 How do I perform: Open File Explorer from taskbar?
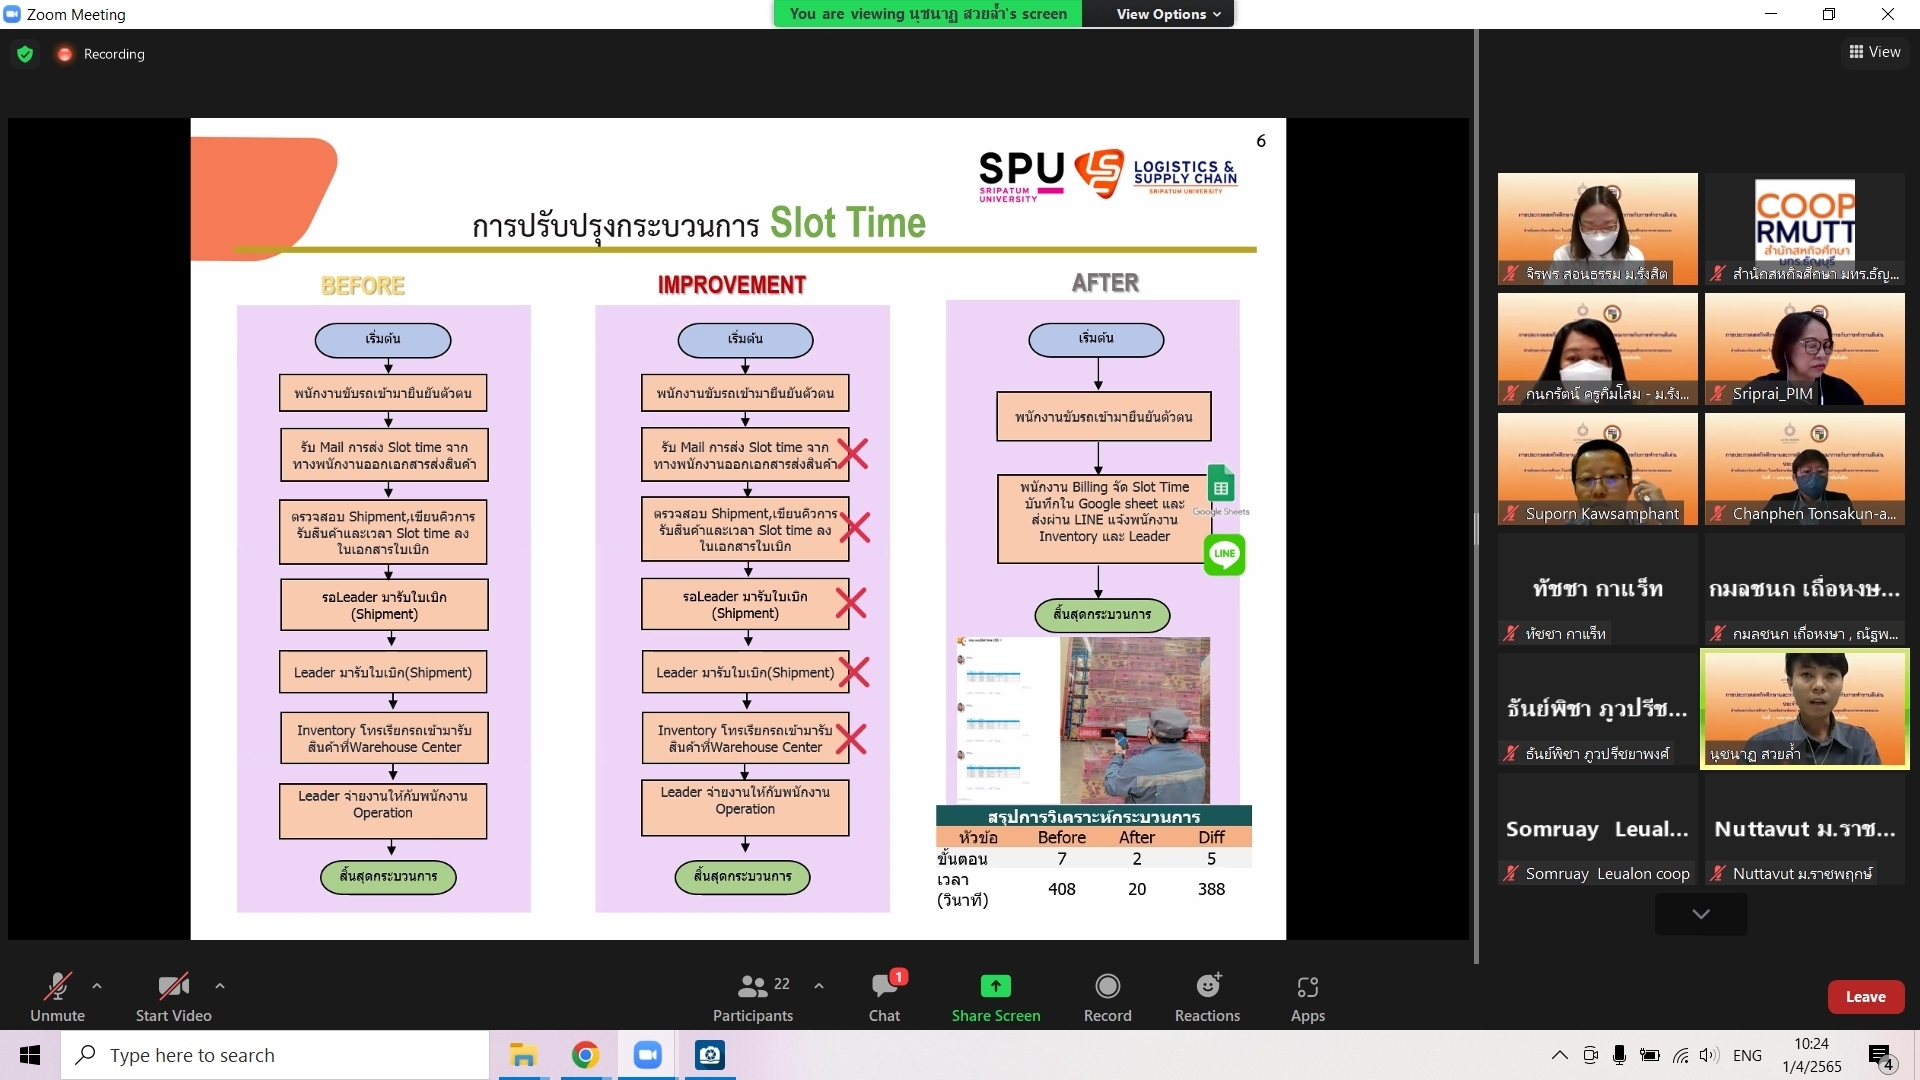(x=523, y=1055)
